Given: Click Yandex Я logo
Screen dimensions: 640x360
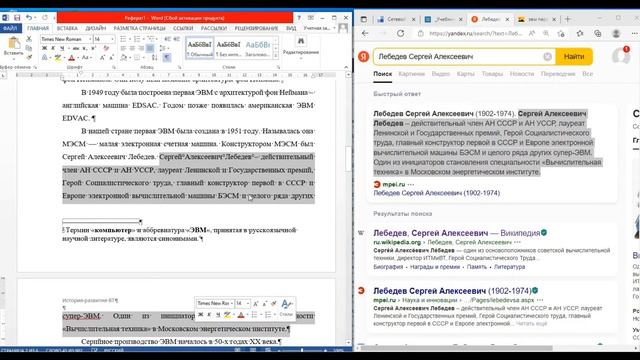Looking at the screenshot, I should coord(363,57).
